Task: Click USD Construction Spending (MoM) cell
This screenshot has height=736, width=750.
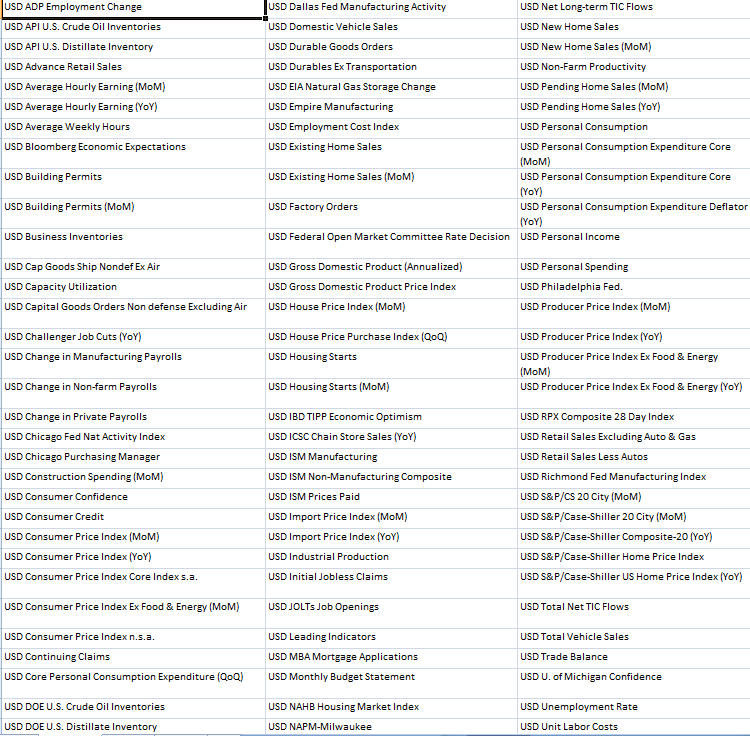Action: tap(133, 479)
